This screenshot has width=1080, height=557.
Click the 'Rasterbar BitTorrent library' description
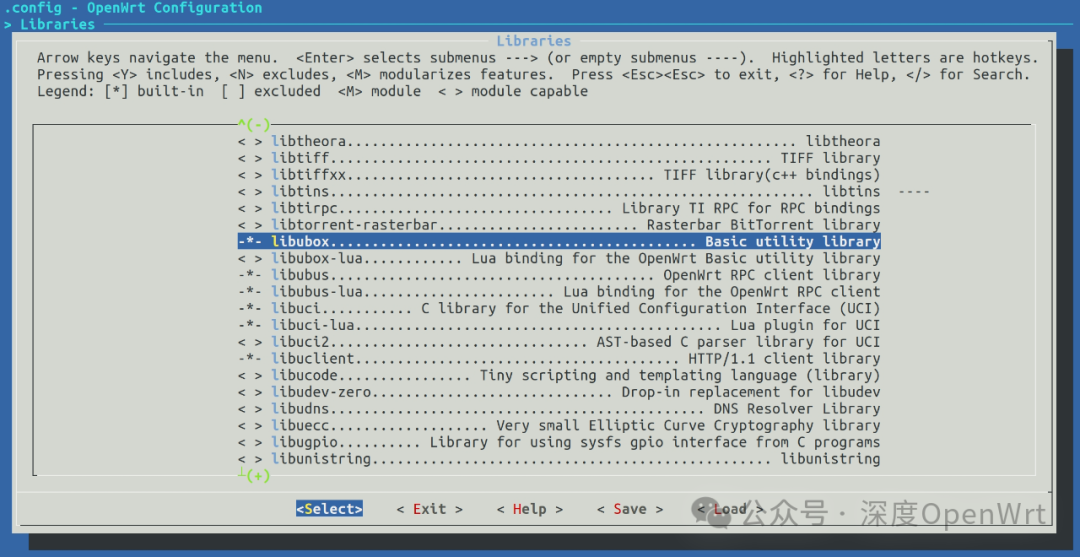763,225
